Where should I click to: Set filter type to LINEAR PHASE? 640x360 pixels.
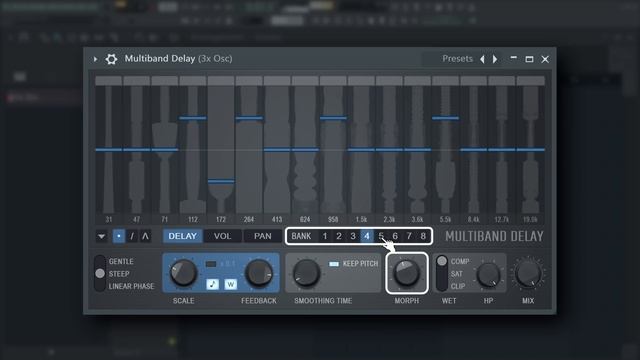tap(131, 286)
